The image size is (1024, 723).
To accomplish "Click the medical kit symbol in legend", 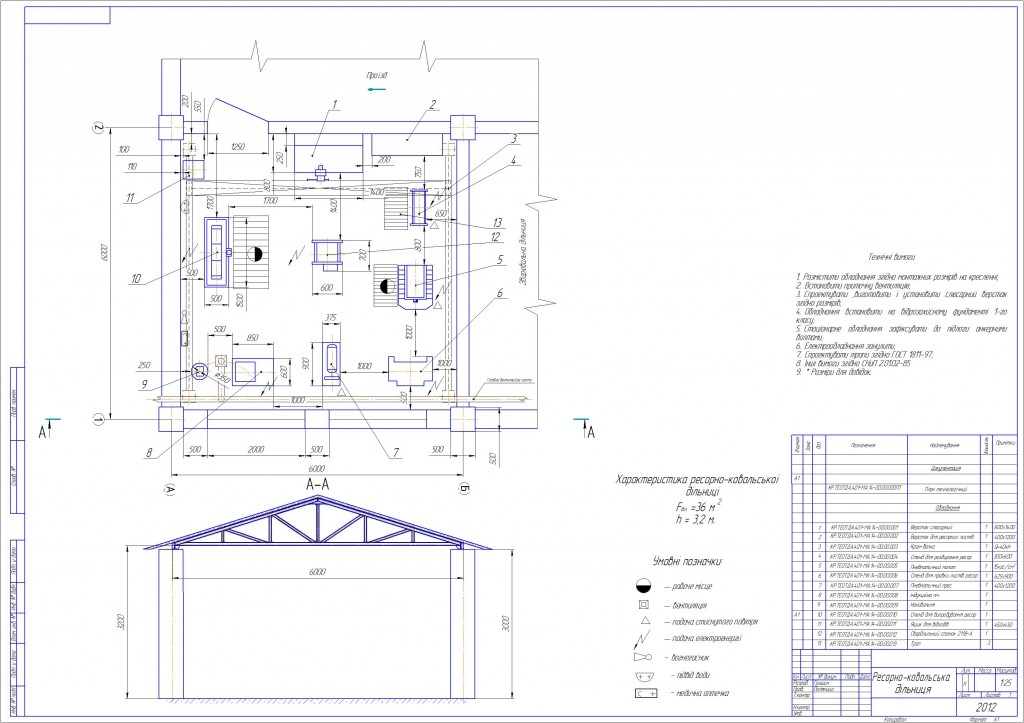I will [645, 693].
